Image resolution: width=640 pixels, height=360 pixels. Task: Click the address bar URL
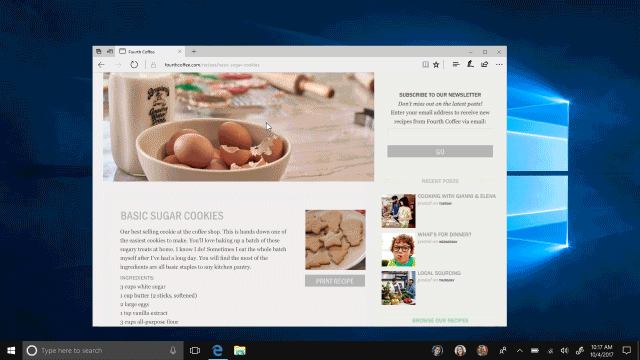click(x=212, y=65)
